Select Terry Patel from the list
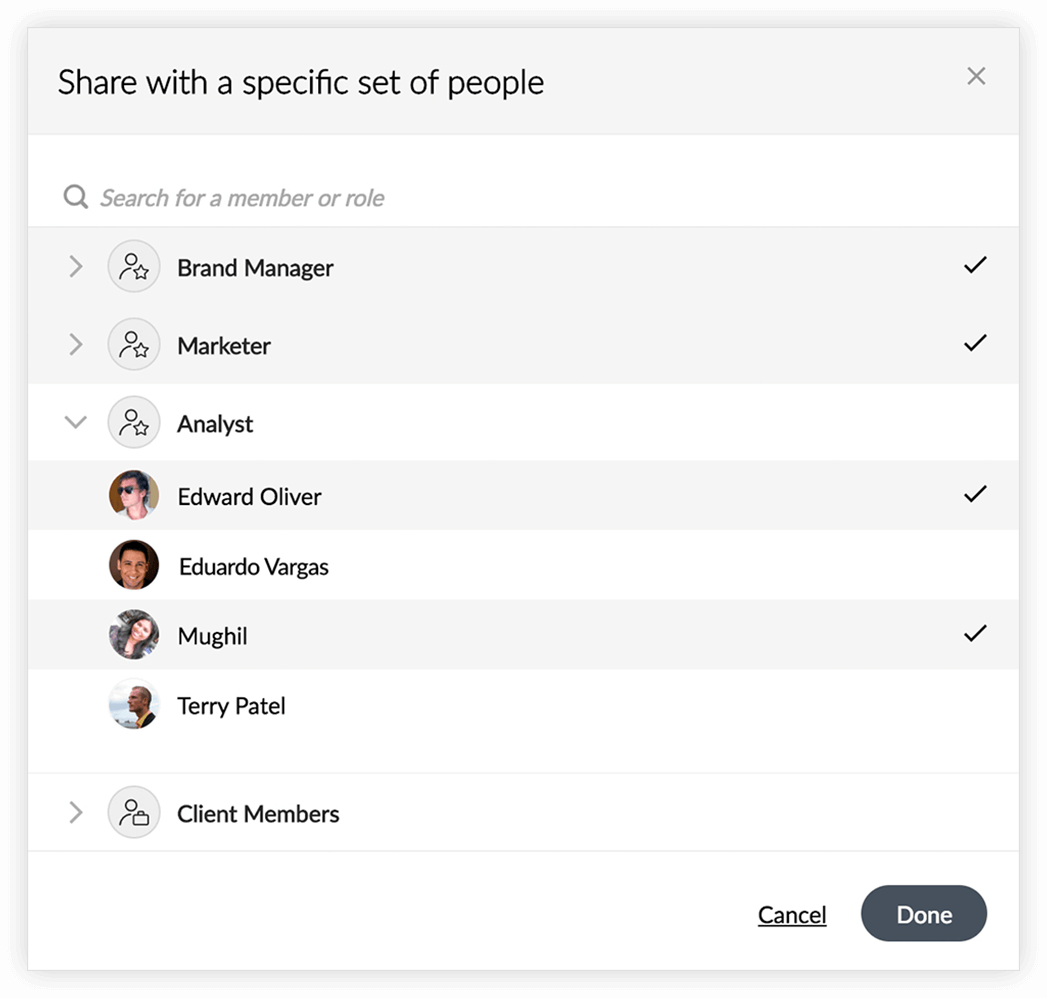The width and height of the screenshot is (1047, 998). point(524,704)
